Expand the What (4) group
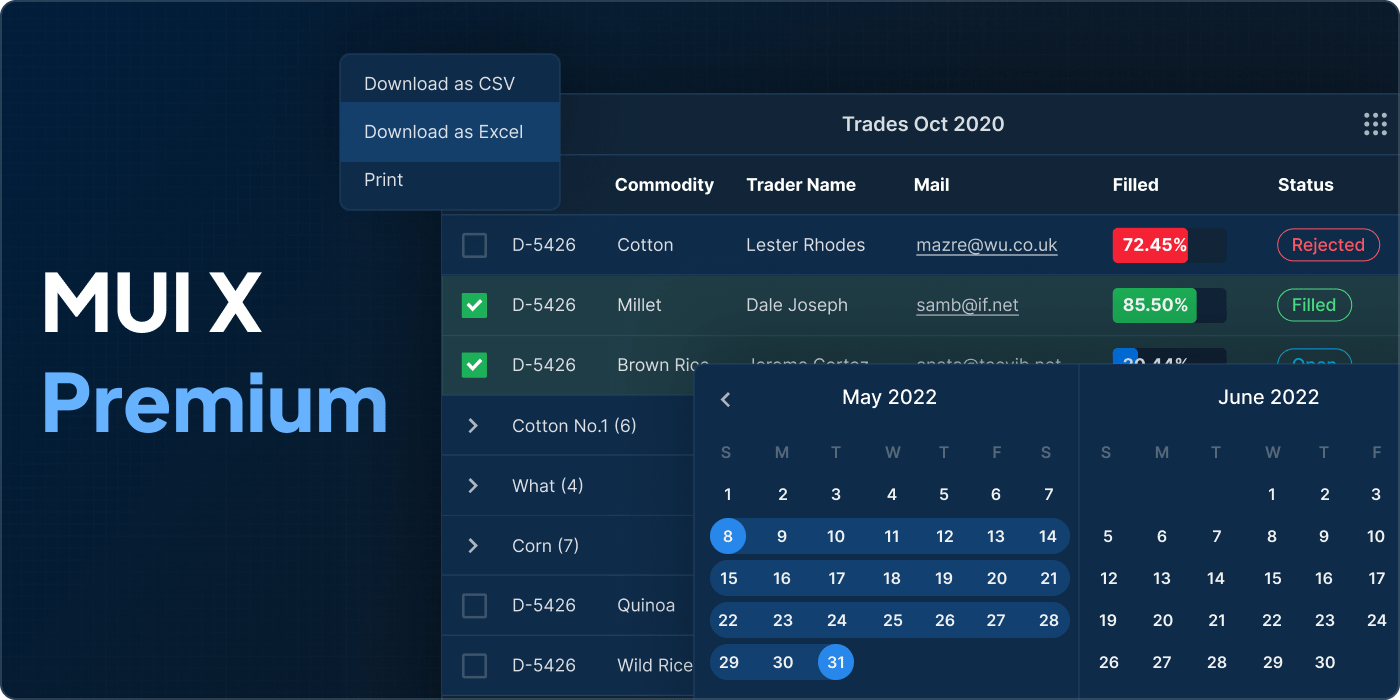 pos(472,485)
